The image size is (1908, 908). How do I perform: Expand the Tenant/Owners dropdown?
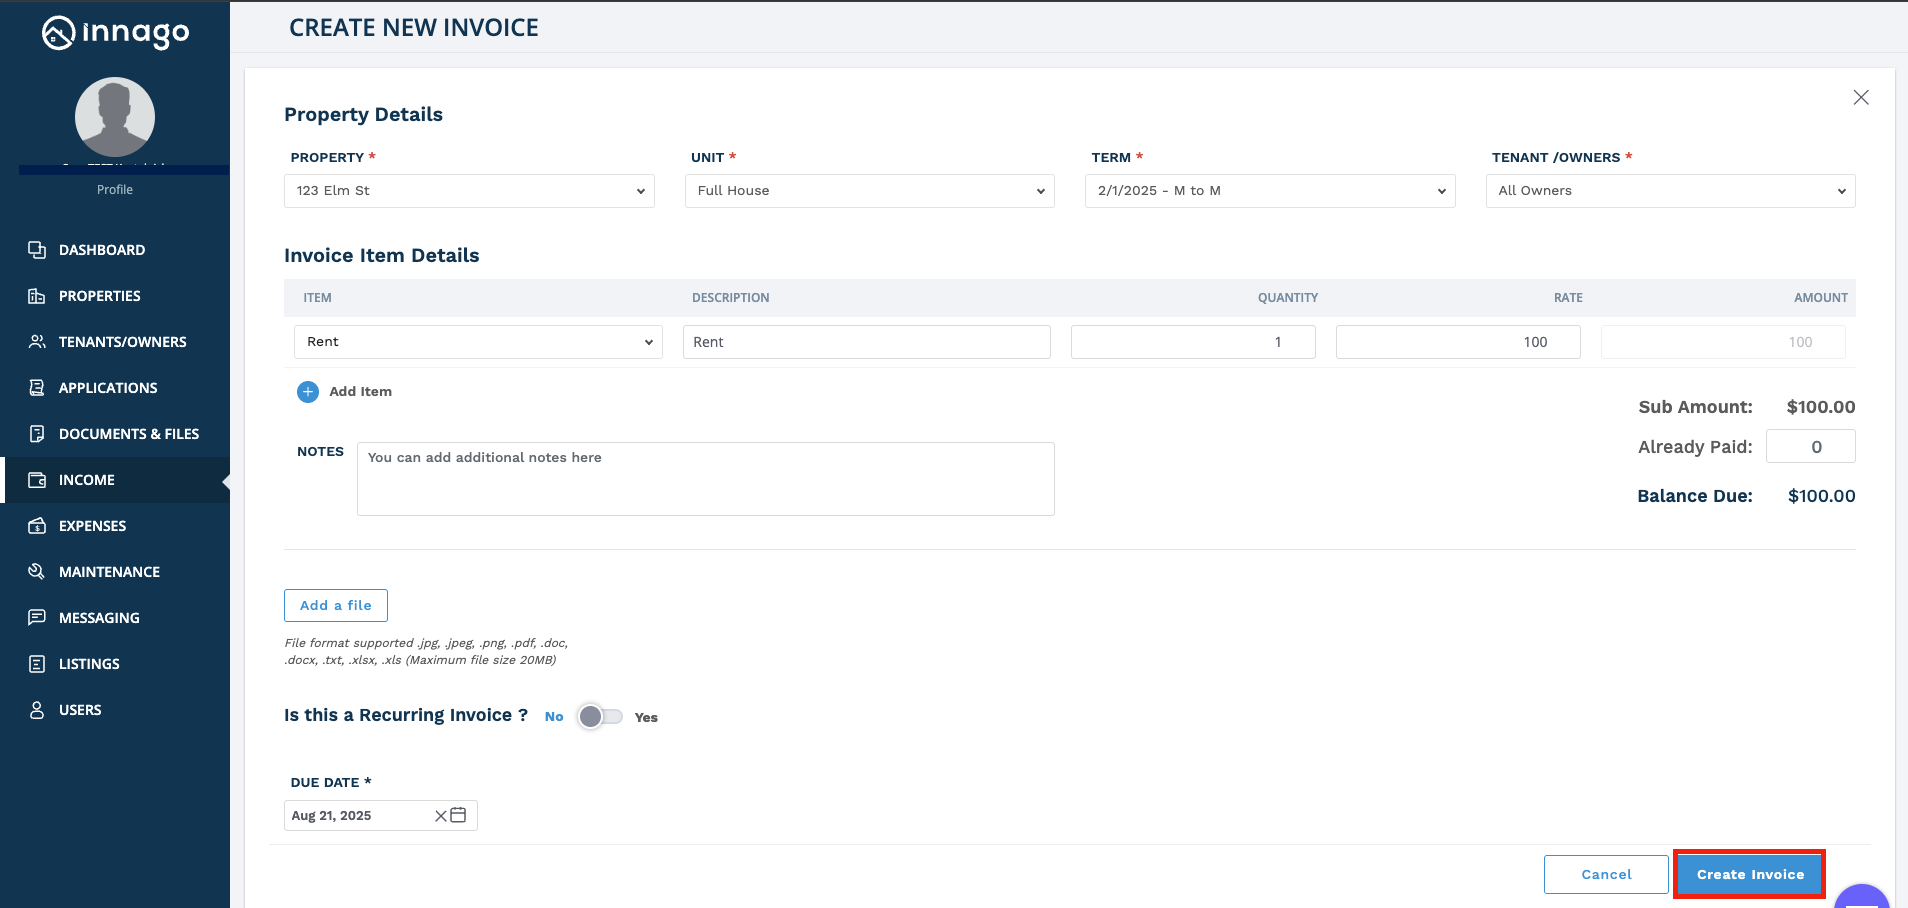click(1670, 191)
